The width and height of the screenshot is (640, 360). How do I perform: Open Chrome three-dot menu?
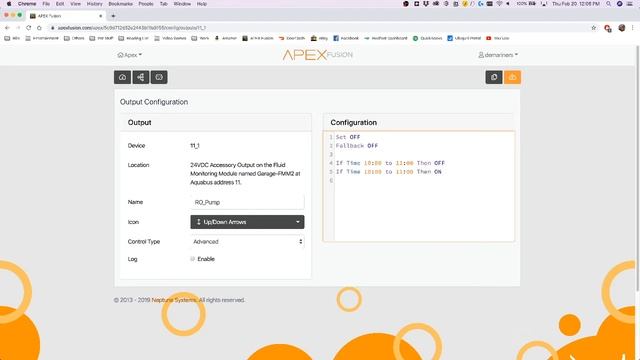click(633, 28)
